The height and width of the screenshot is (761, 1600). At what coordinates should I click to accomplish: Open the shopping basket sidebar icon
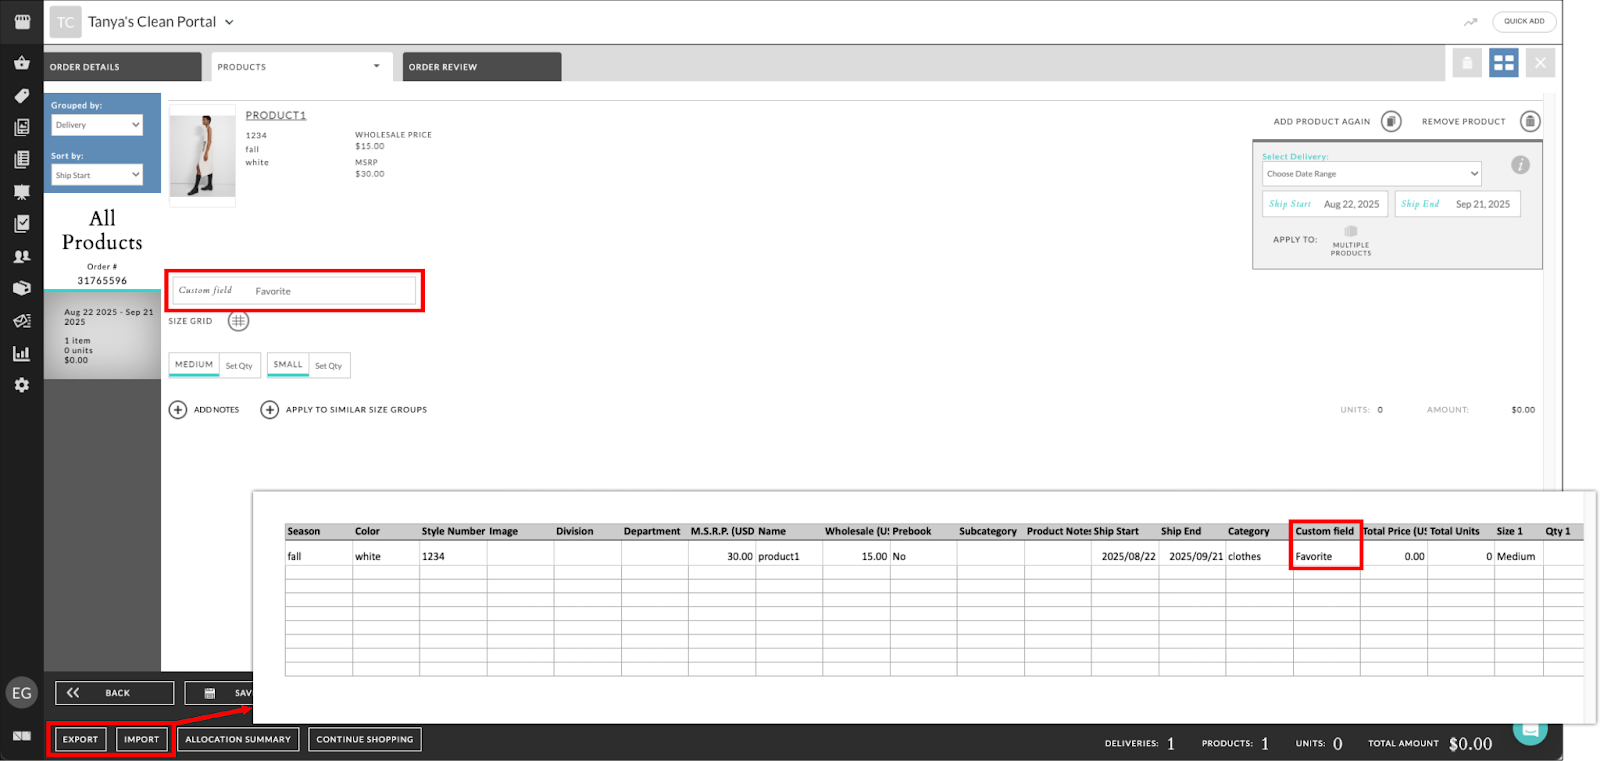22,63
